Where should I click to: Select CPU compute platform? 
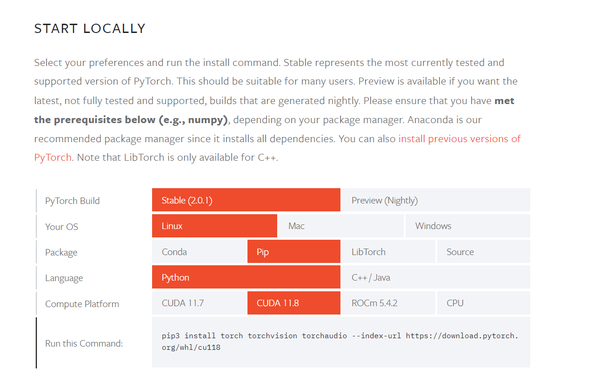point(483,303)
